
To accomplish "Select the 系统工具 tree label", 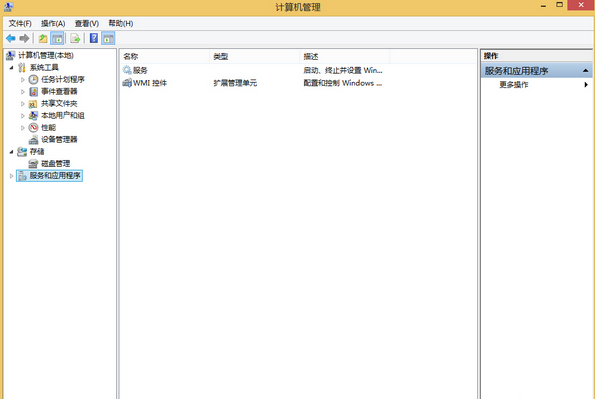I will point(44,68).
